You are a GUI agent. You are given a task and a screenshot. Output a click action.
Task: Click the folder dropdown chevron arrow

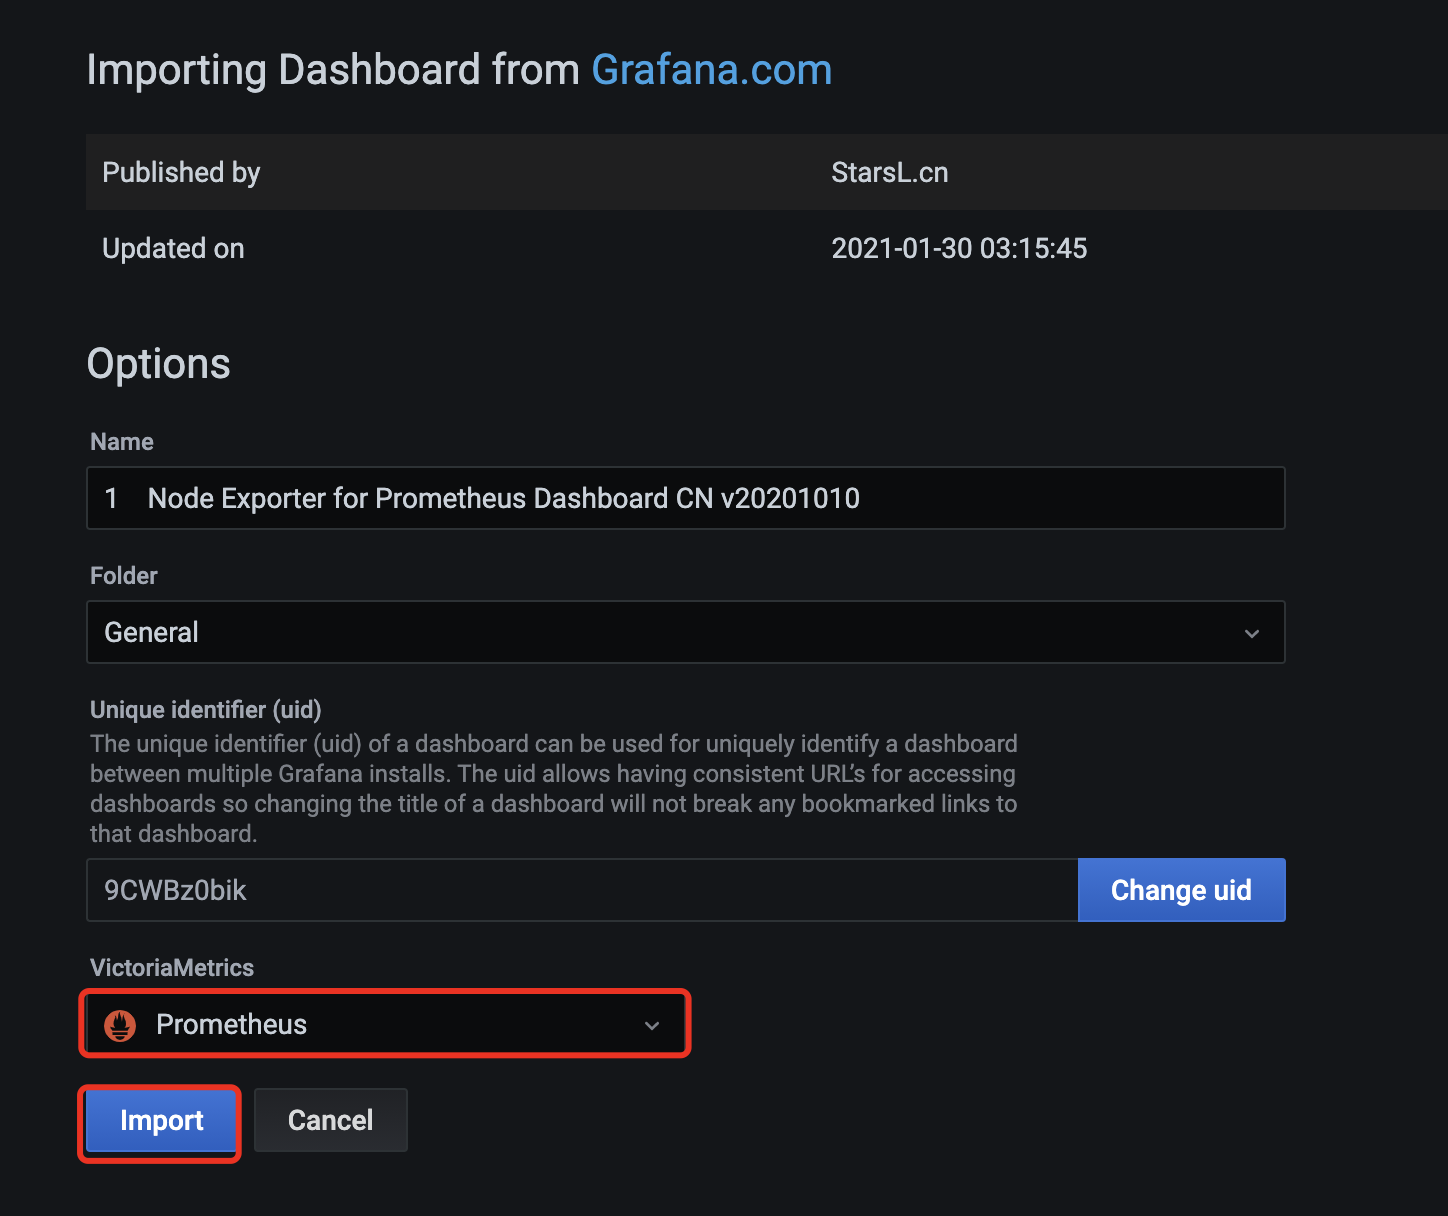point(1252,633)
